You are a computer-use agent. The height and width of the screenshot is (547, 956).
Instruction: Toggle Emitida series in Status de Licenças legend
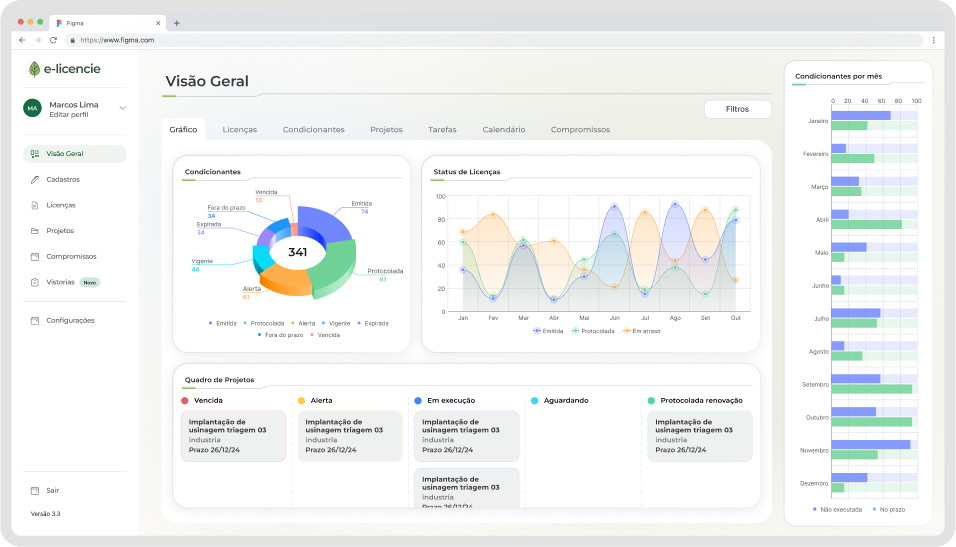point(548,330)
